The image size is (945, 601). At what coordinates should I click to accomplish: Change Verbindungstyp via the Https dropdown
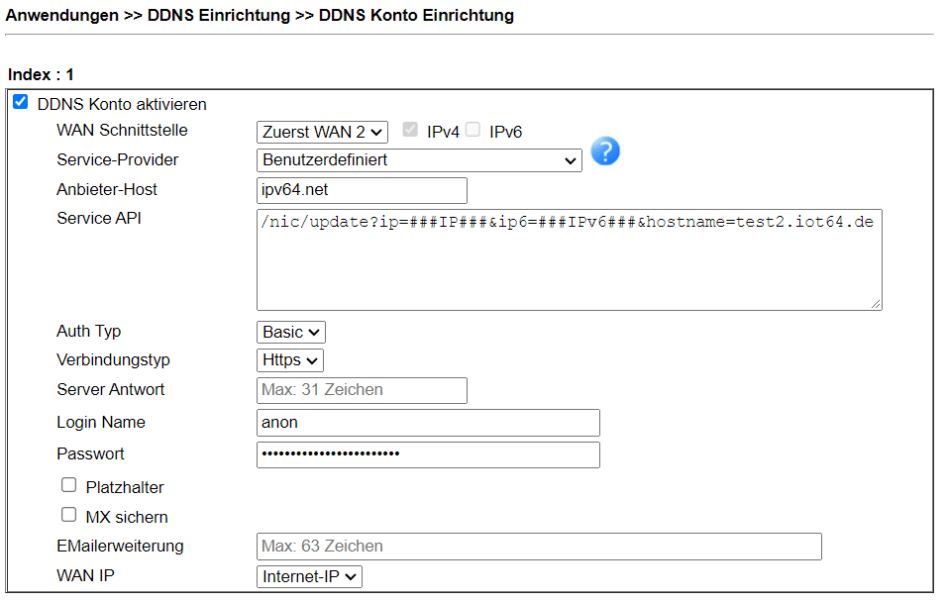pos(290,360)
